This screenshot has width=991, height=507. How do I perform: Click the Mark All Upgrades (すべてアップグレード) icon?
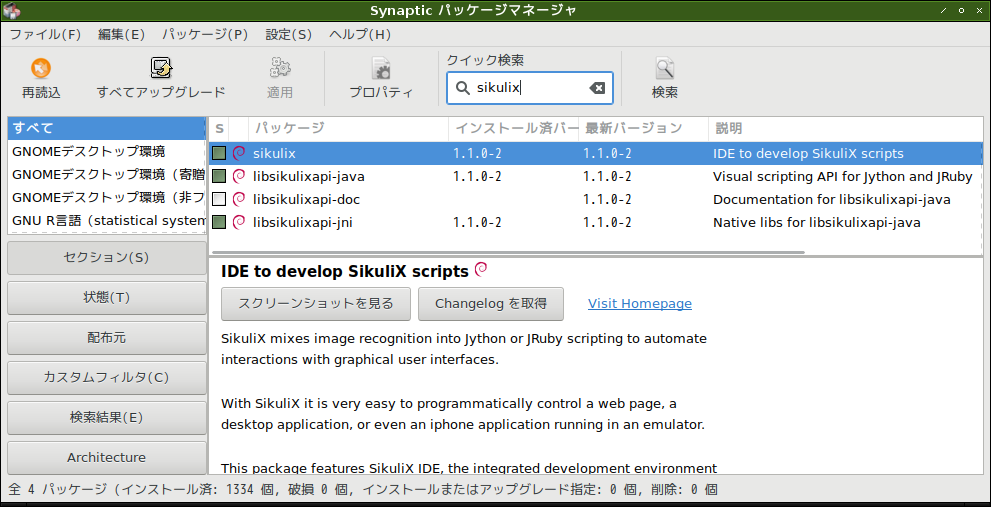[x=161, y=68]
